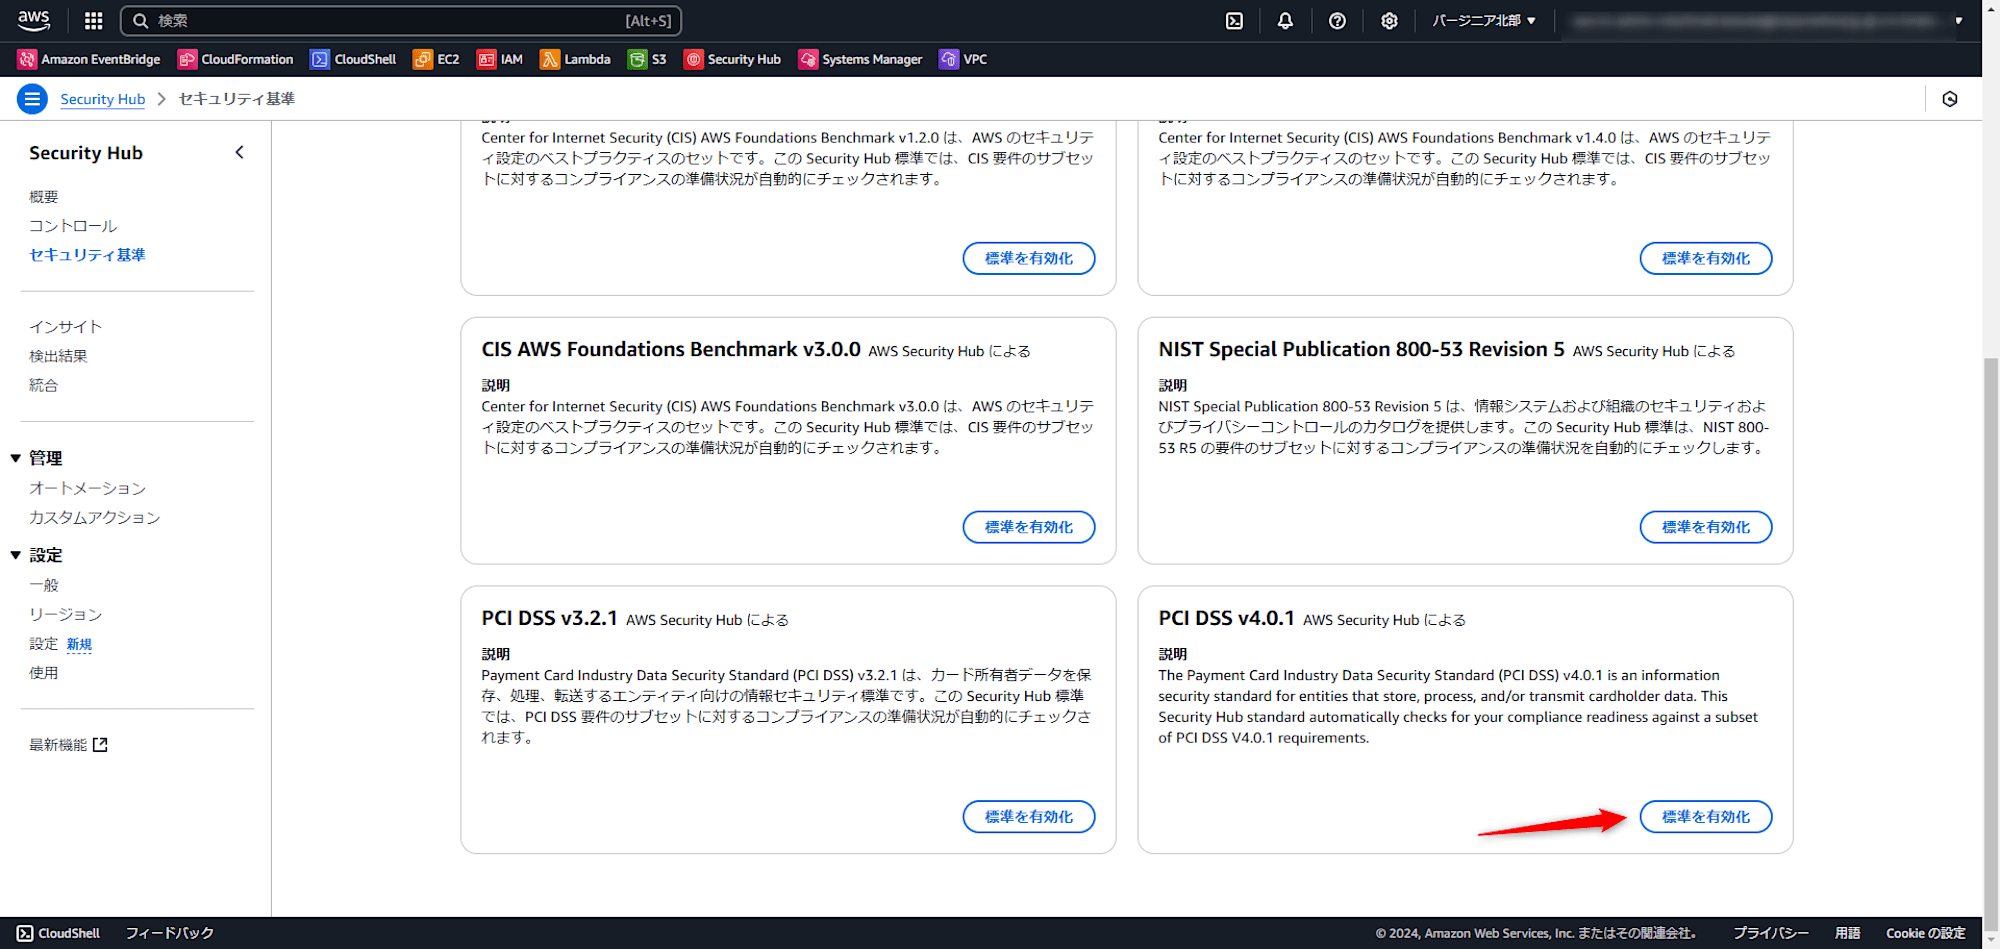Click the PCI DSS v3.2.1 heading

pos(549,618)
